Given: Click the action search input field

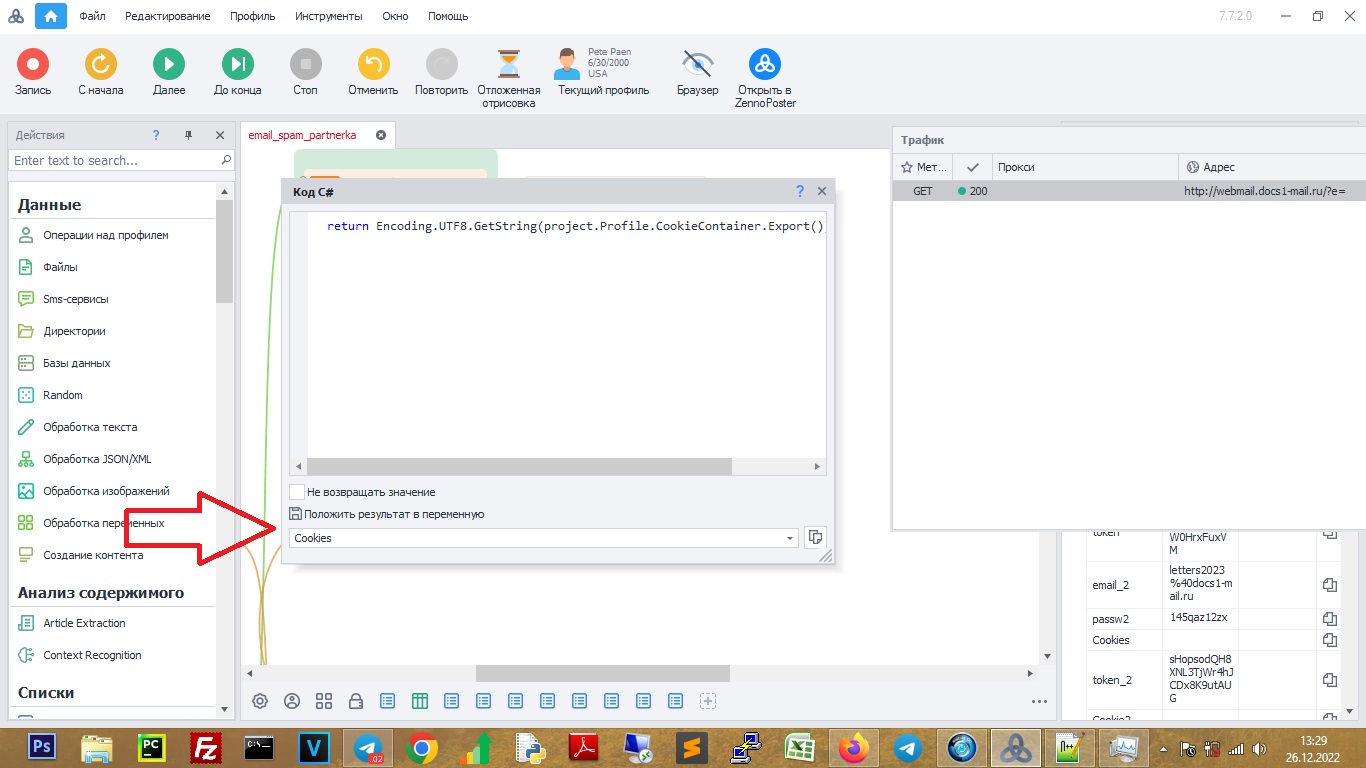Looking at the screenshot, I should tap(115, 160).
